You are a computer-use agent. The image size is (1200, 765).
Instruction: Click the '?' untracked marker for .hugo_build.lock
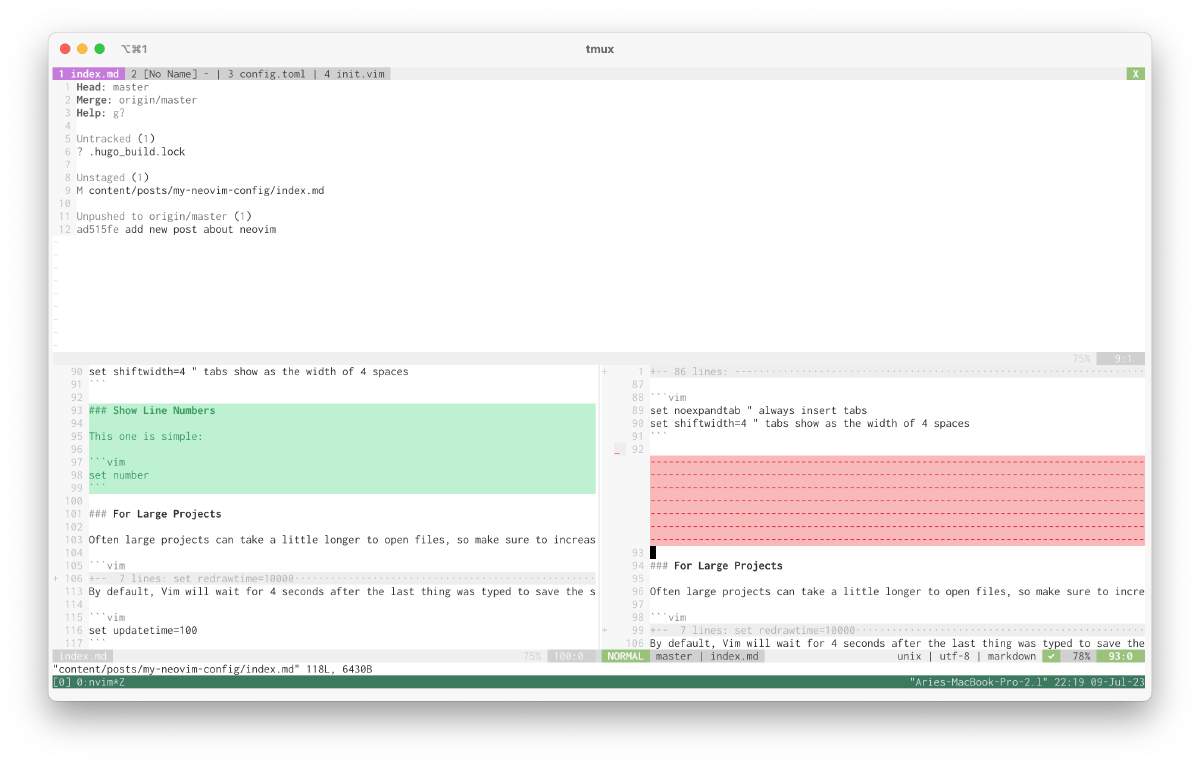coord(80,152)
